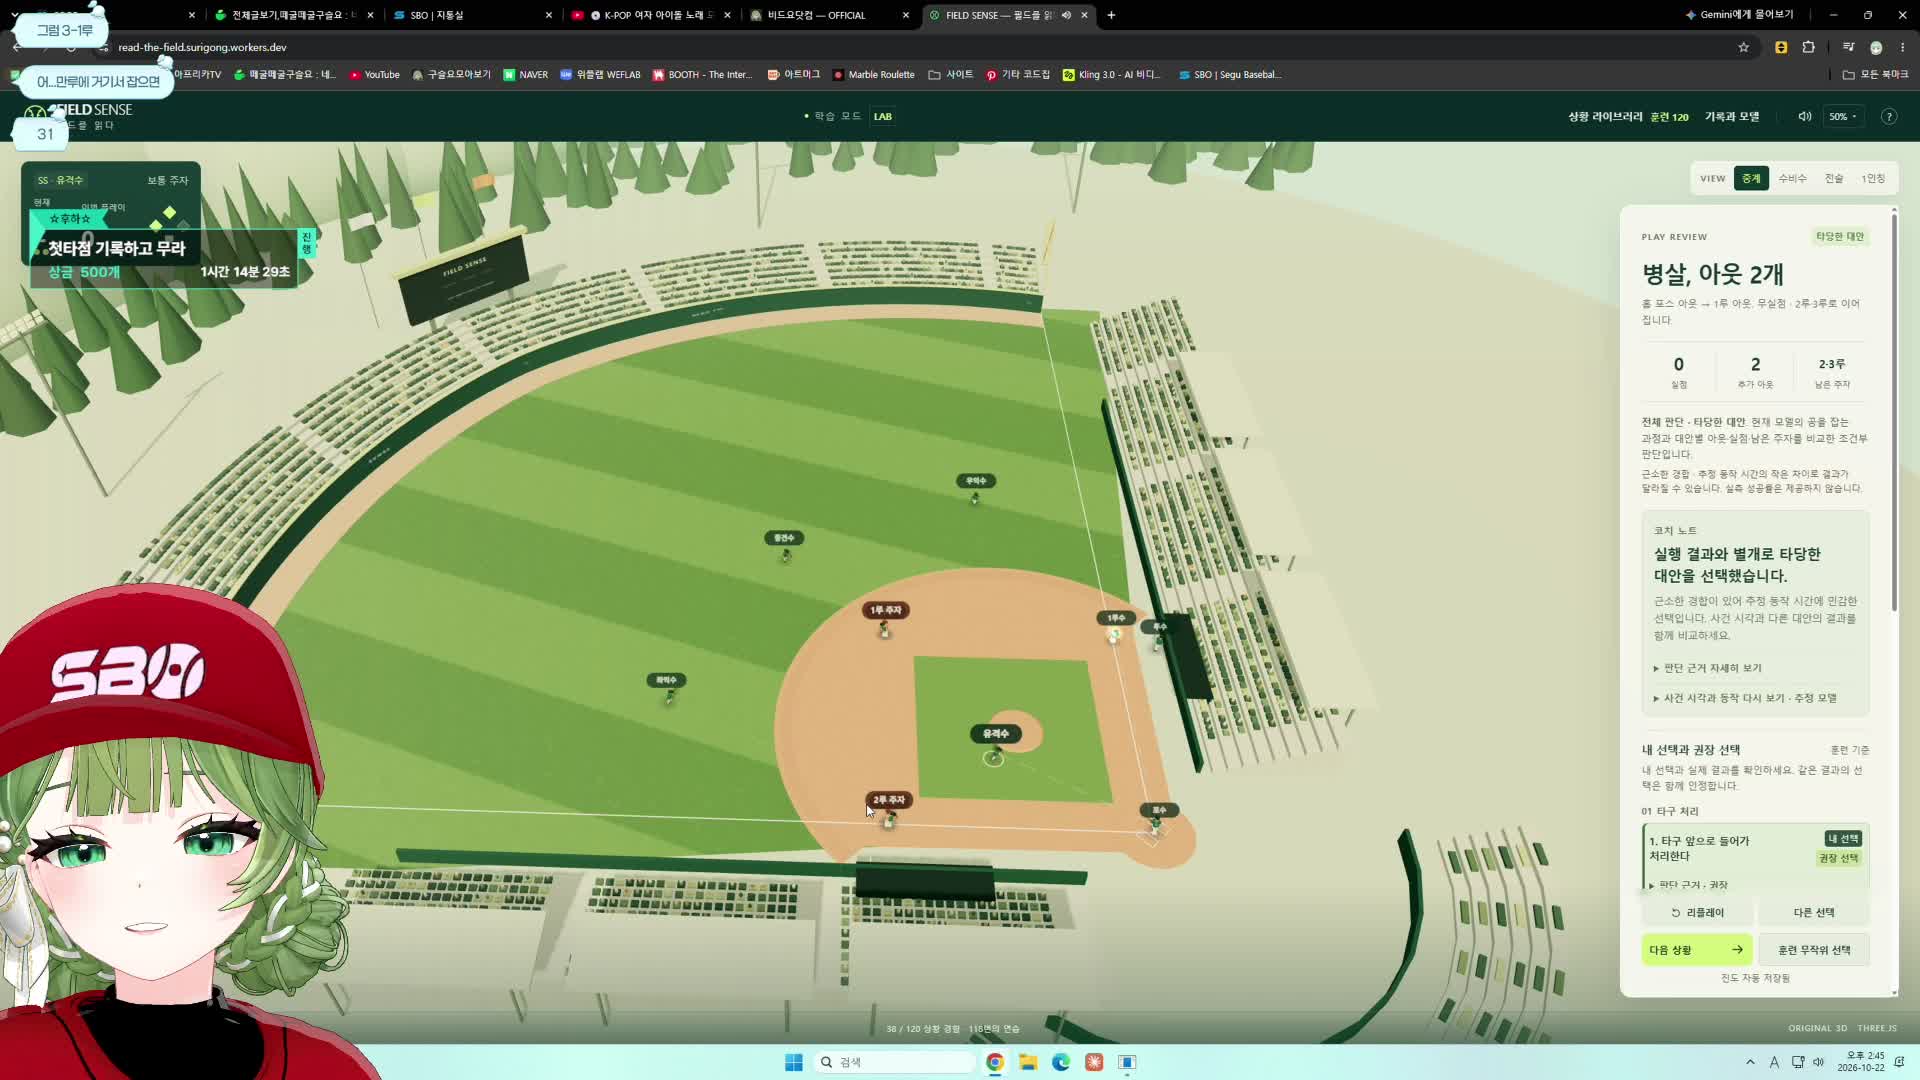Image resolution: width=1920 pixels, height=1080 pixels.
Task: Open the help question-mark icon
Action: [x=1889, y=116]
